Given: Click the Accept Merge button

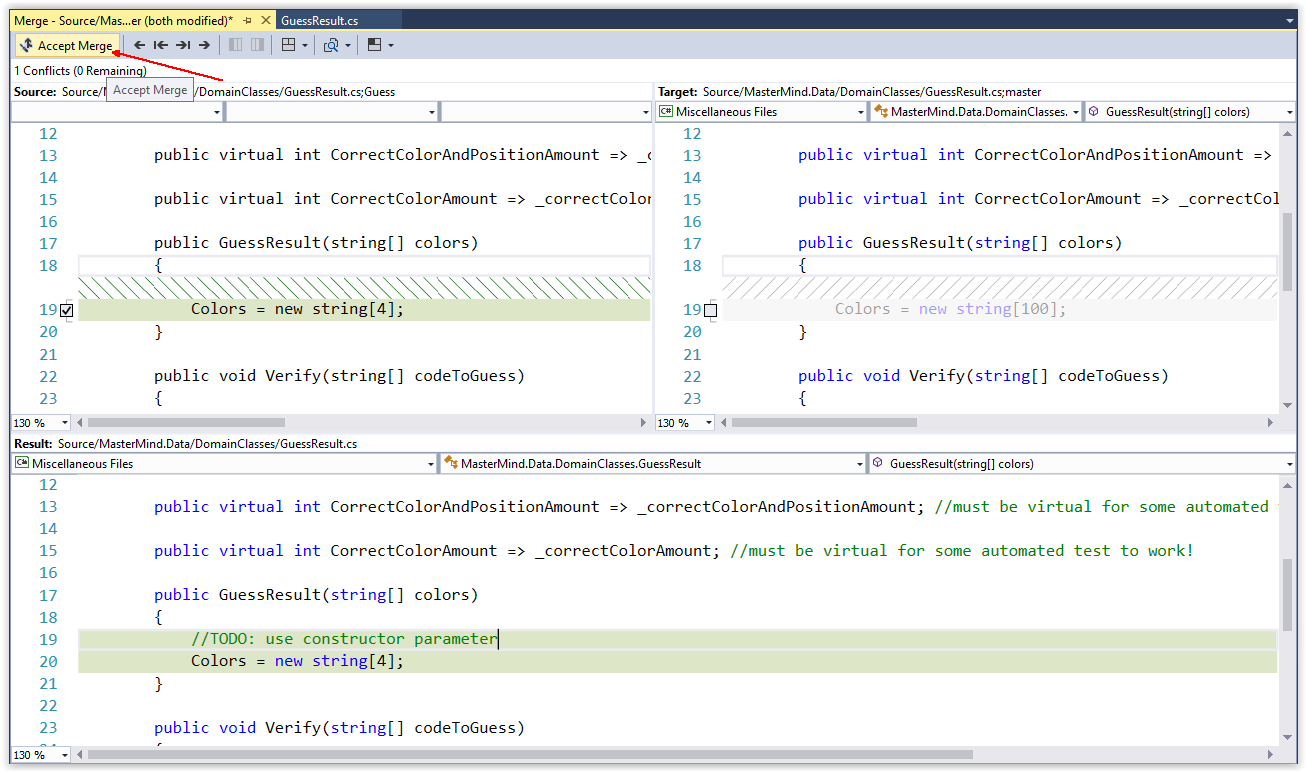Looking at the screenshot, I should 67,45.
